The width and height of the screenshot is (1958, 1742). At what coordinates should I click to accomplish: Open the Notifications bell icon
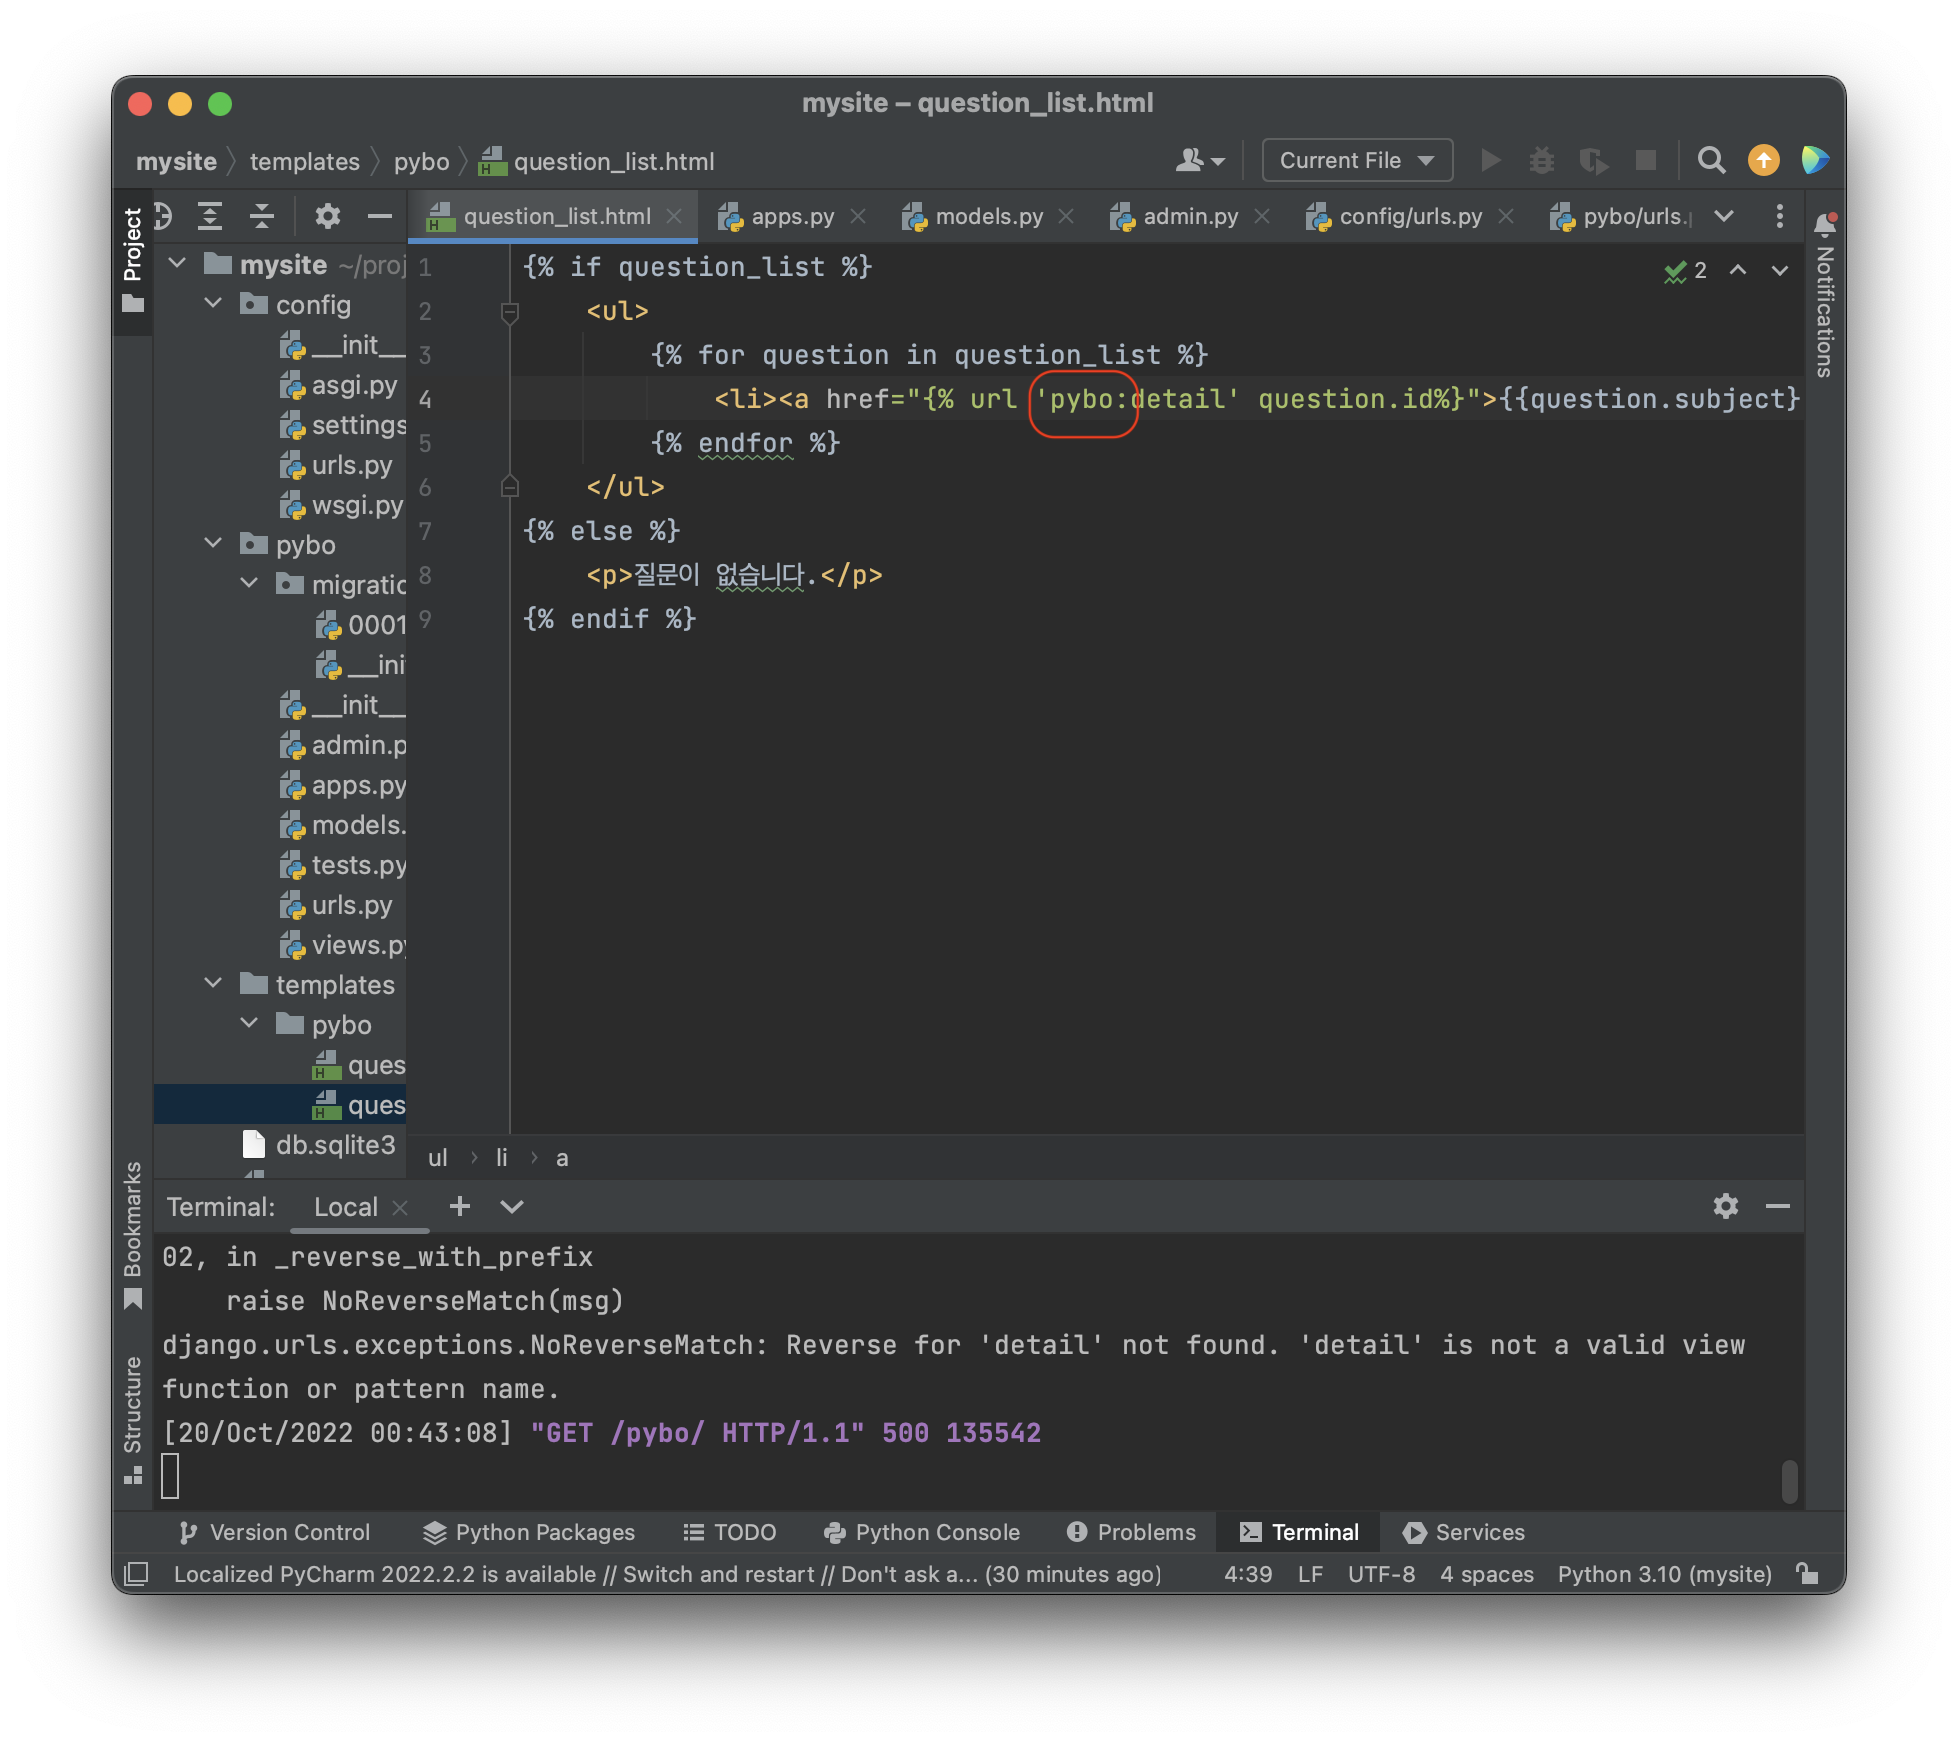[1825, 224]
